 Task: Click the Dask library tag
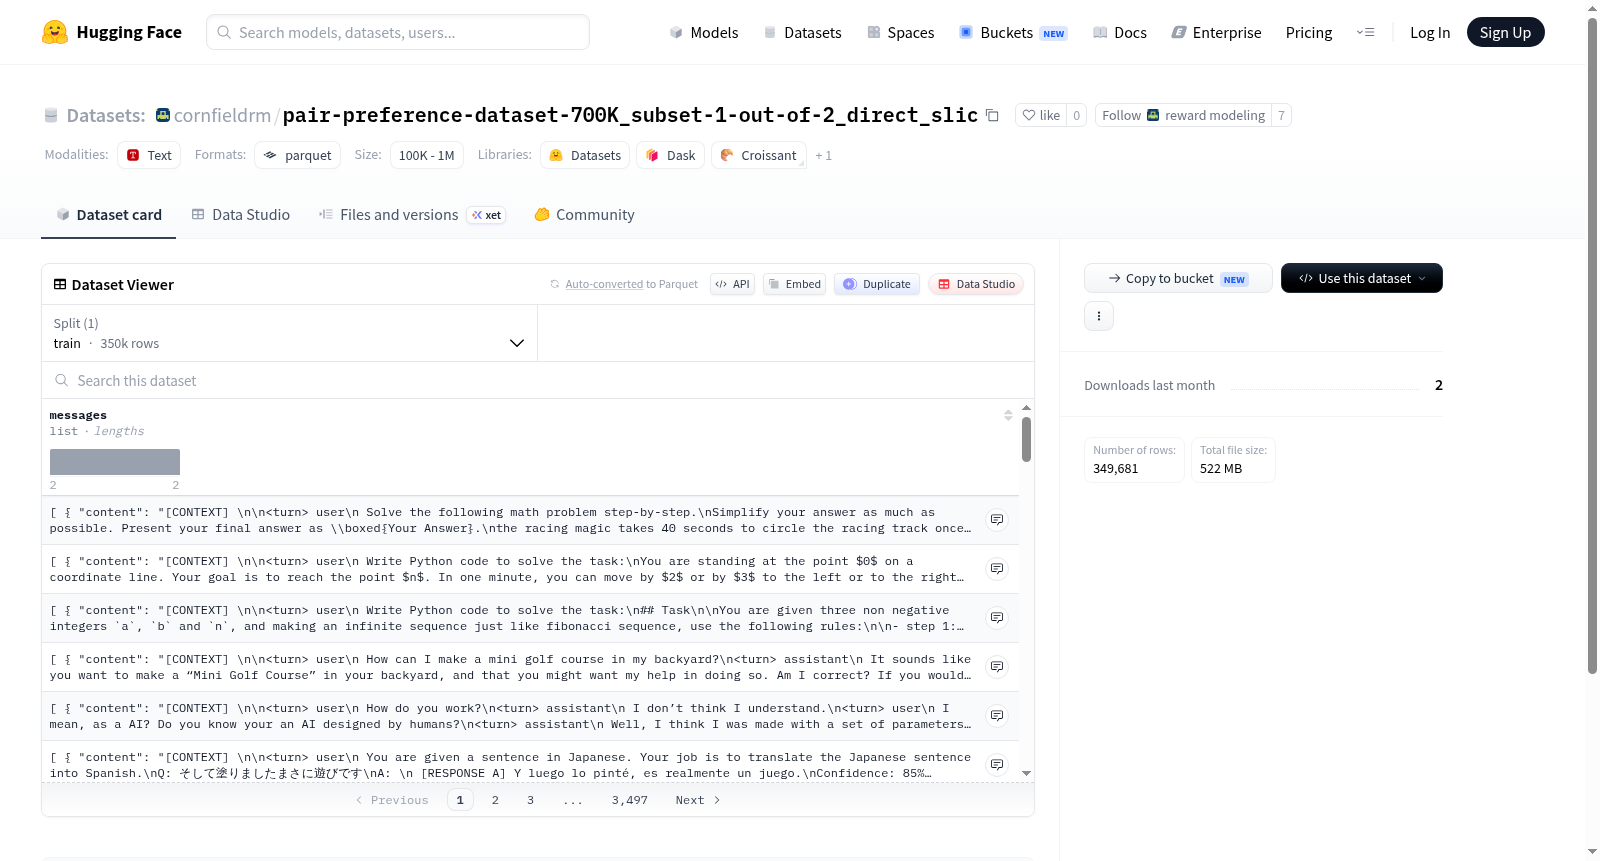pos(670,155)
